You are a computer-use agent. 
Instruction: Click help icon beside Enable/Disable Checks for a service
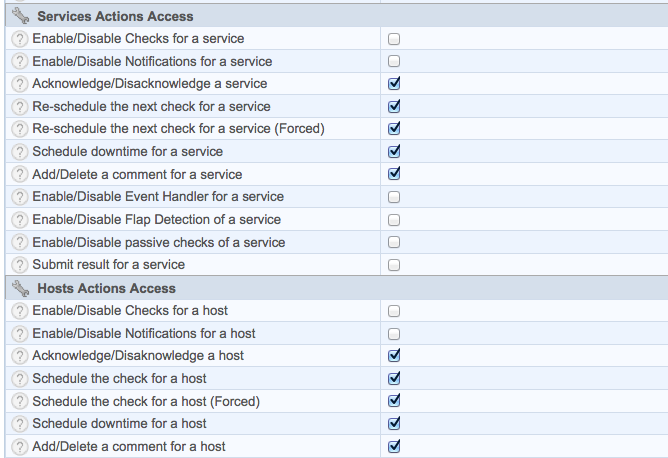(x=19, y=39)
